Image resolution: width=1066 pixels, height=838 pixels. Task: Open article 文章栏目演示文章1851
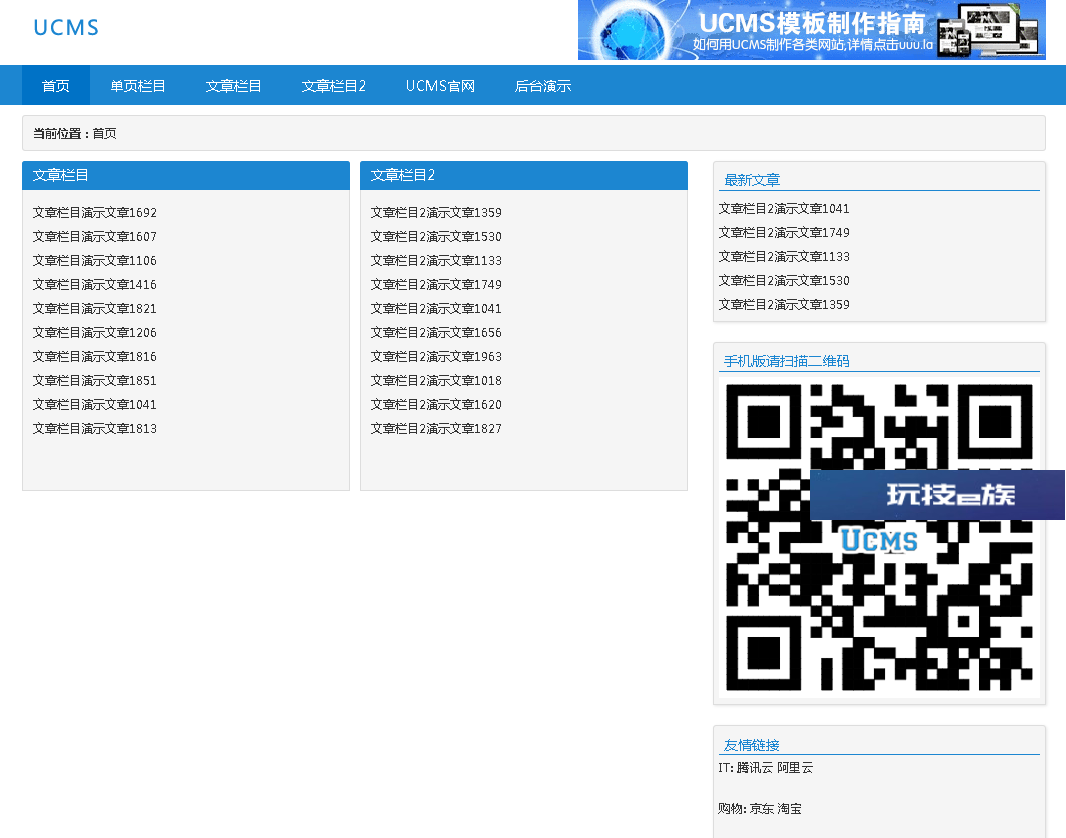pyautogui.click(x=94, y=381)
